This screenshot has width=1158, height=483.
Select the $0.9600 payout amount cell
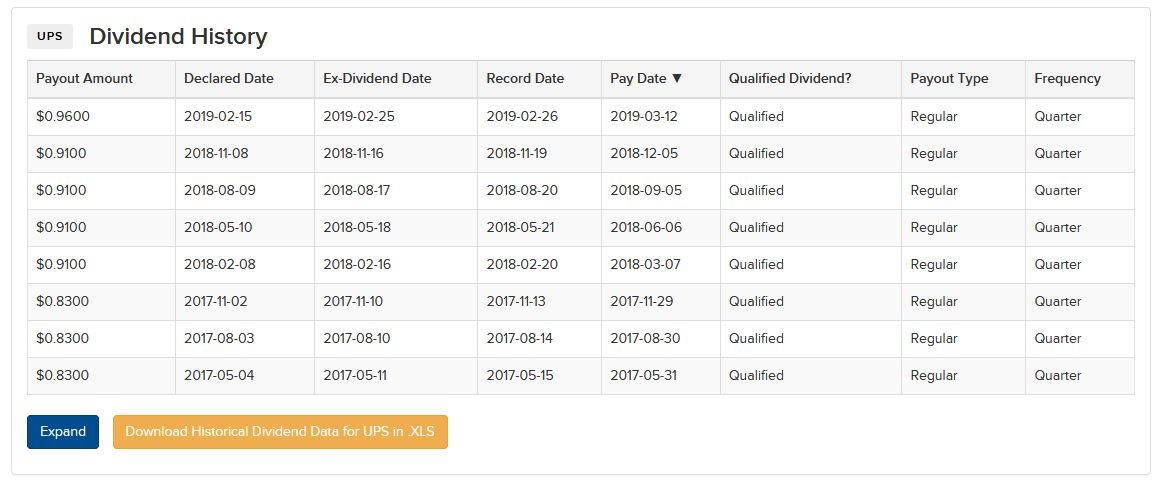coord(63,117)
